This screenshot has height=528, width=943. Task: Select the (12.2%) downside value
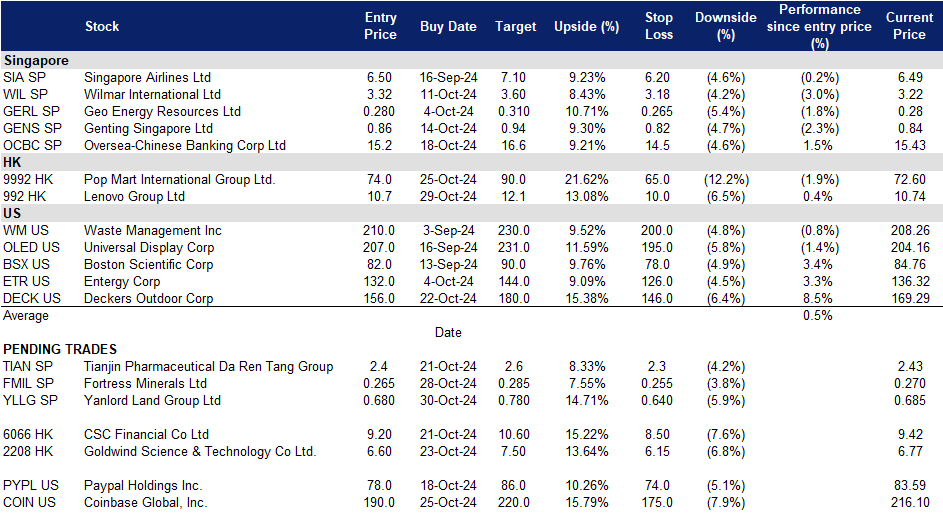click(x=726, y=180)
